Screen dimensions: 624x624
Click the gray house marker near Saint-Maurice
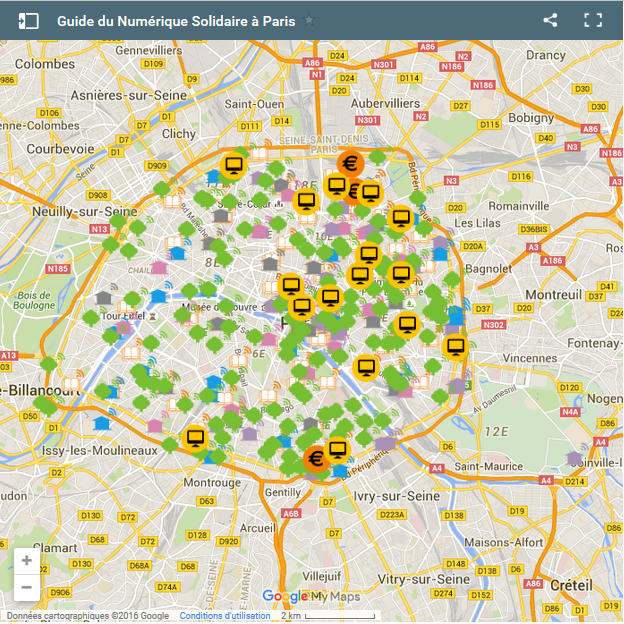pos(574,458)
